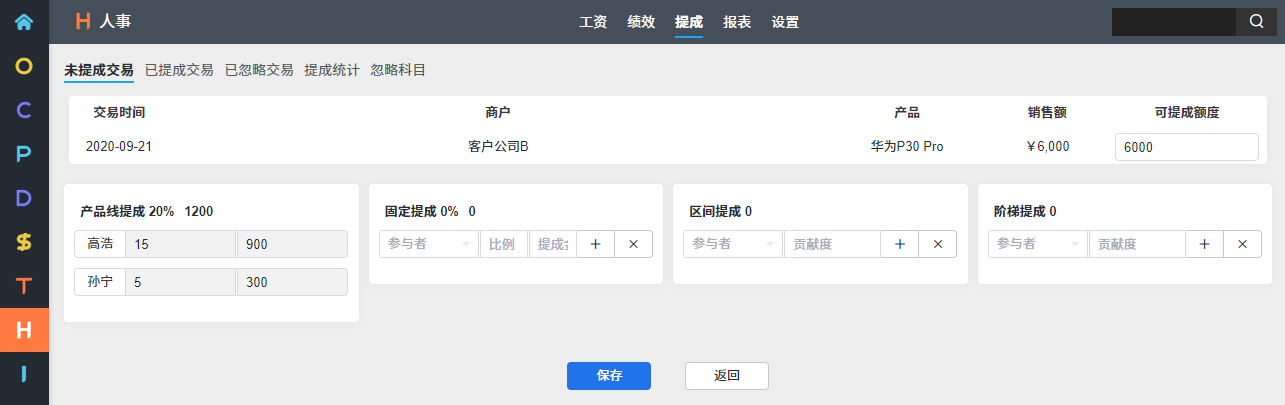Viewport: 1285px width, 405px height.
Task: Open the blue P module in sidebar
Action: (24, 154)
